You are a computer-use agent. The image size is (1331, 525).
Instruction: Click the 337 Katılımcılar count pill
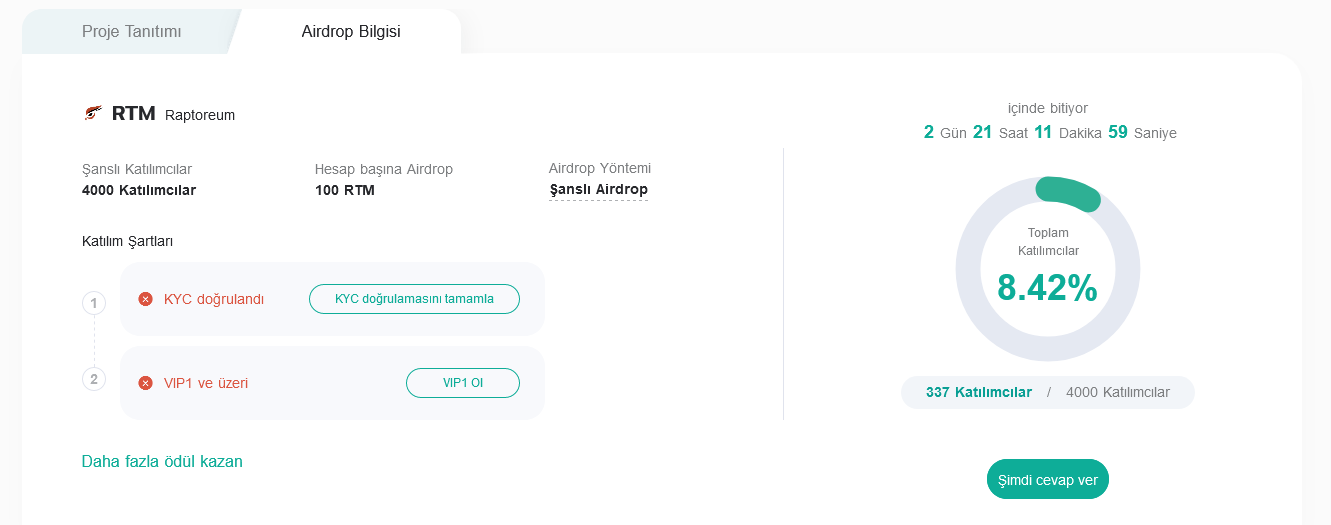click(x=979, y=392)
